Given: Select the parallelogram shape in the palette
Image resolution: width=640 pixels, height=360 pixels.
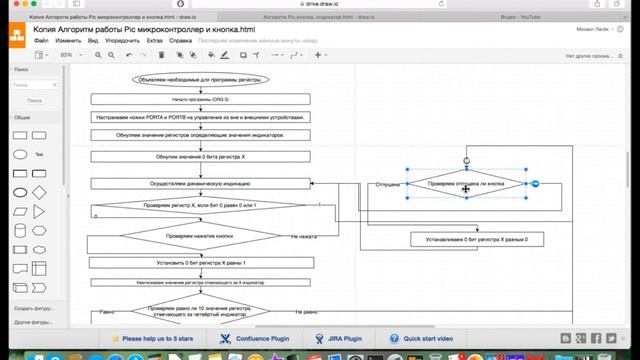Looking at the screenshot, I should click(20, 212).
